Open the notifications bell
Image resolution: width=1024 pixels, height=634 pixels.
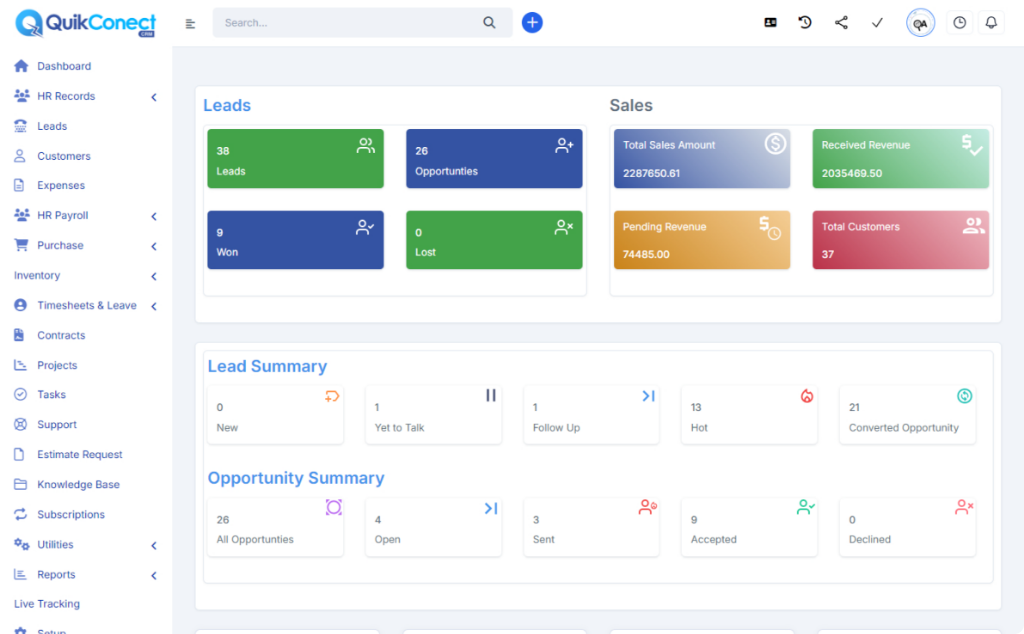point(991,23)
